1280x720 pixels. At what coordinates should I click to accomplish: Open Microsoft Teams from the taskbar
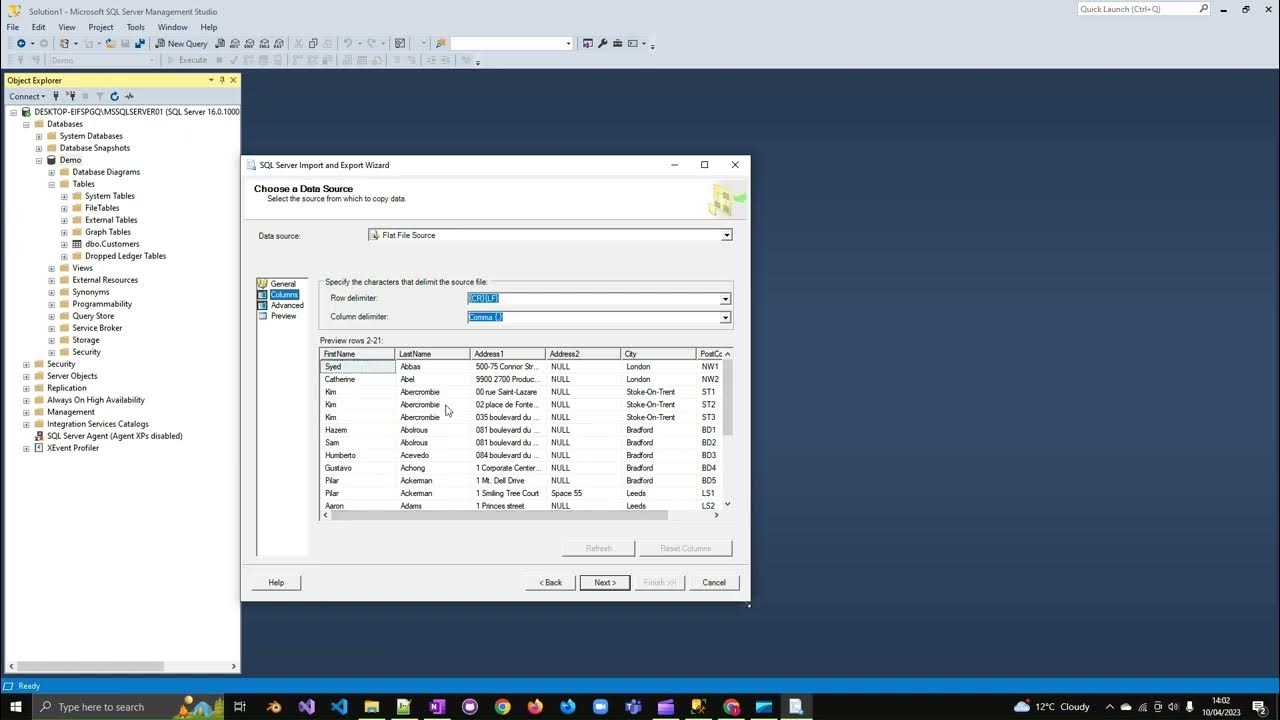633,707
